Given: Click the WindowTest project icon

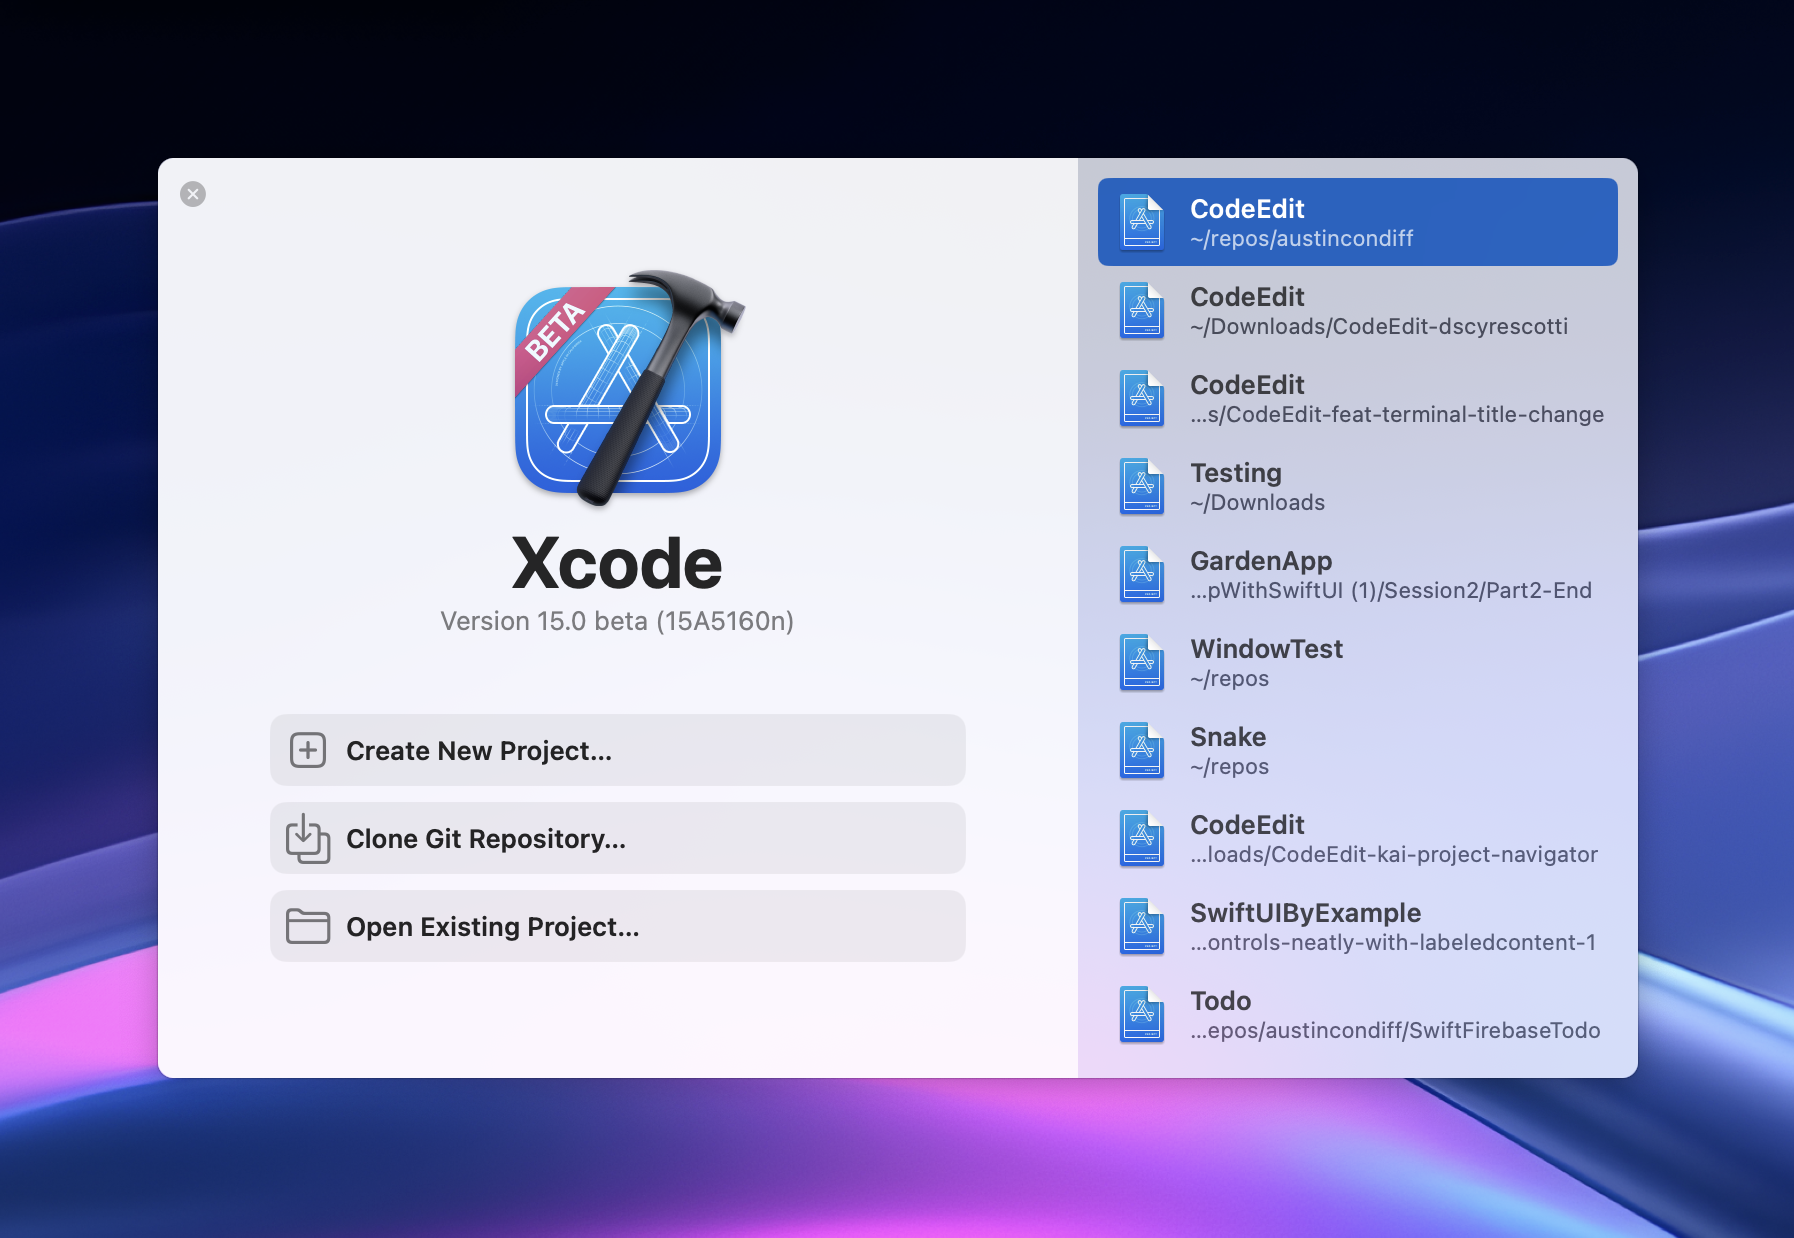Looking at the screenshot, I should [1141, 662].
